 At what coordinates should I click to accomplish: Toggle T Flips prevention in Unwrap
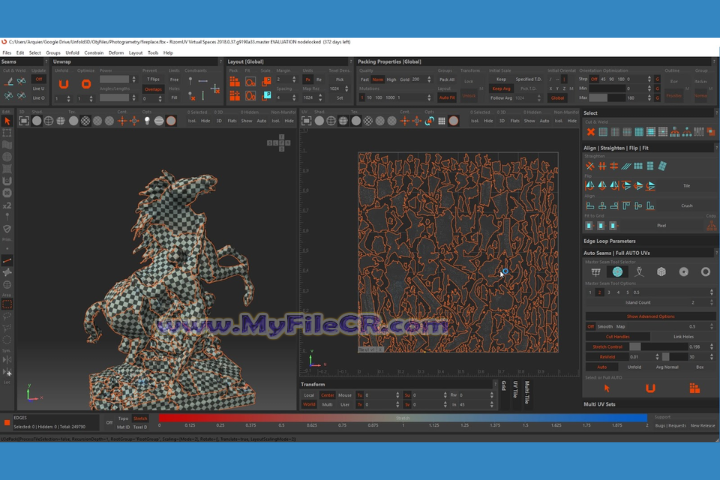(153, 79)
